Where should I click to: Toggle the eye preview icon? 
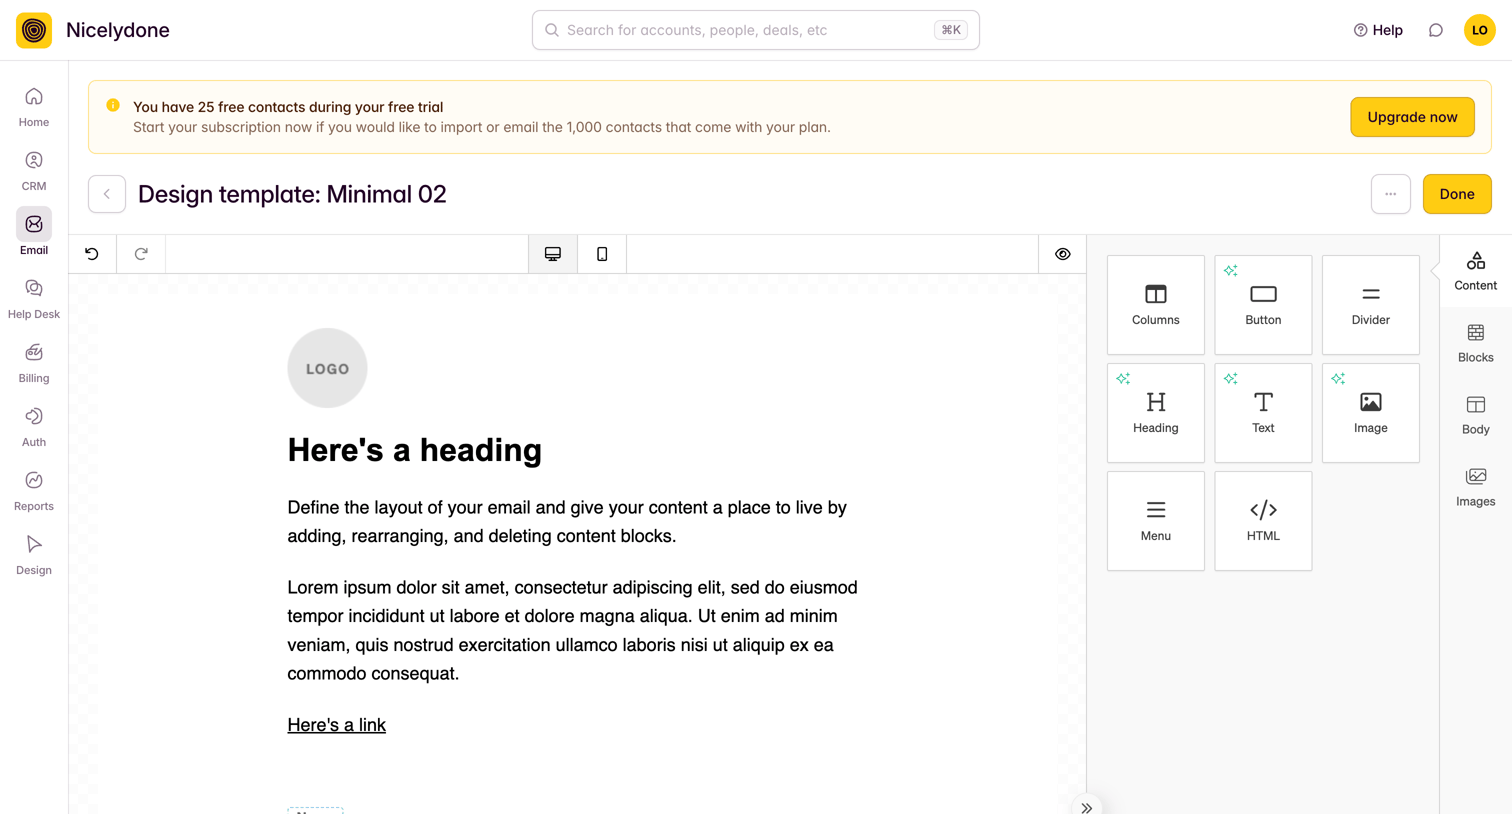click(1063, 254)
